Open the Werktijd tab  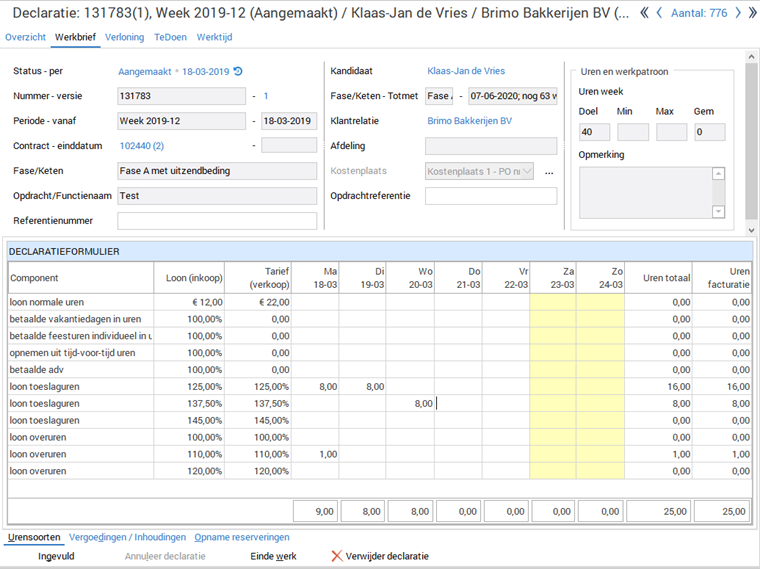(215, 37)
